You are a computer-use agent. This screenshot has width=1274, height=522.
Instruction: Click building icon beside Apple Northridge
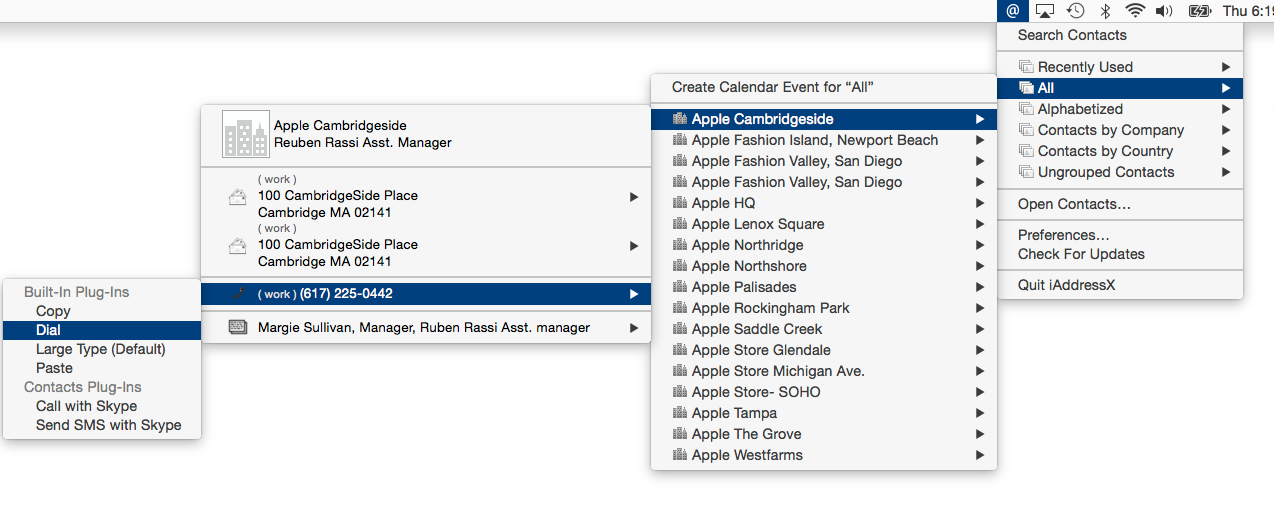[680, 245]
